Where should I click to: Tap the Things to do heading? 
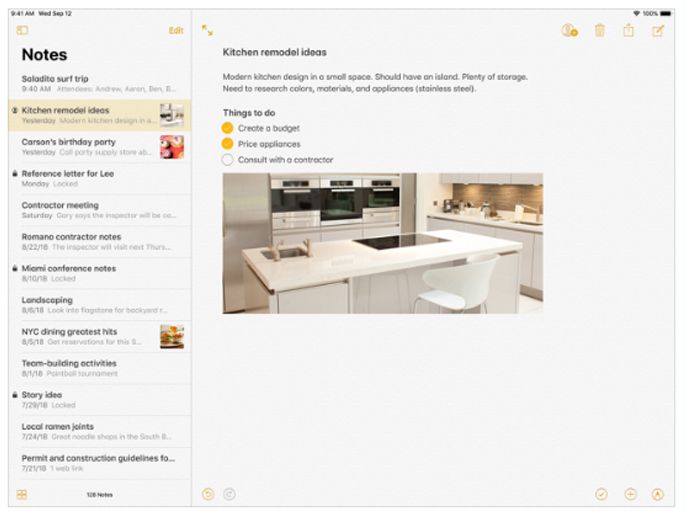coord(249,113)
